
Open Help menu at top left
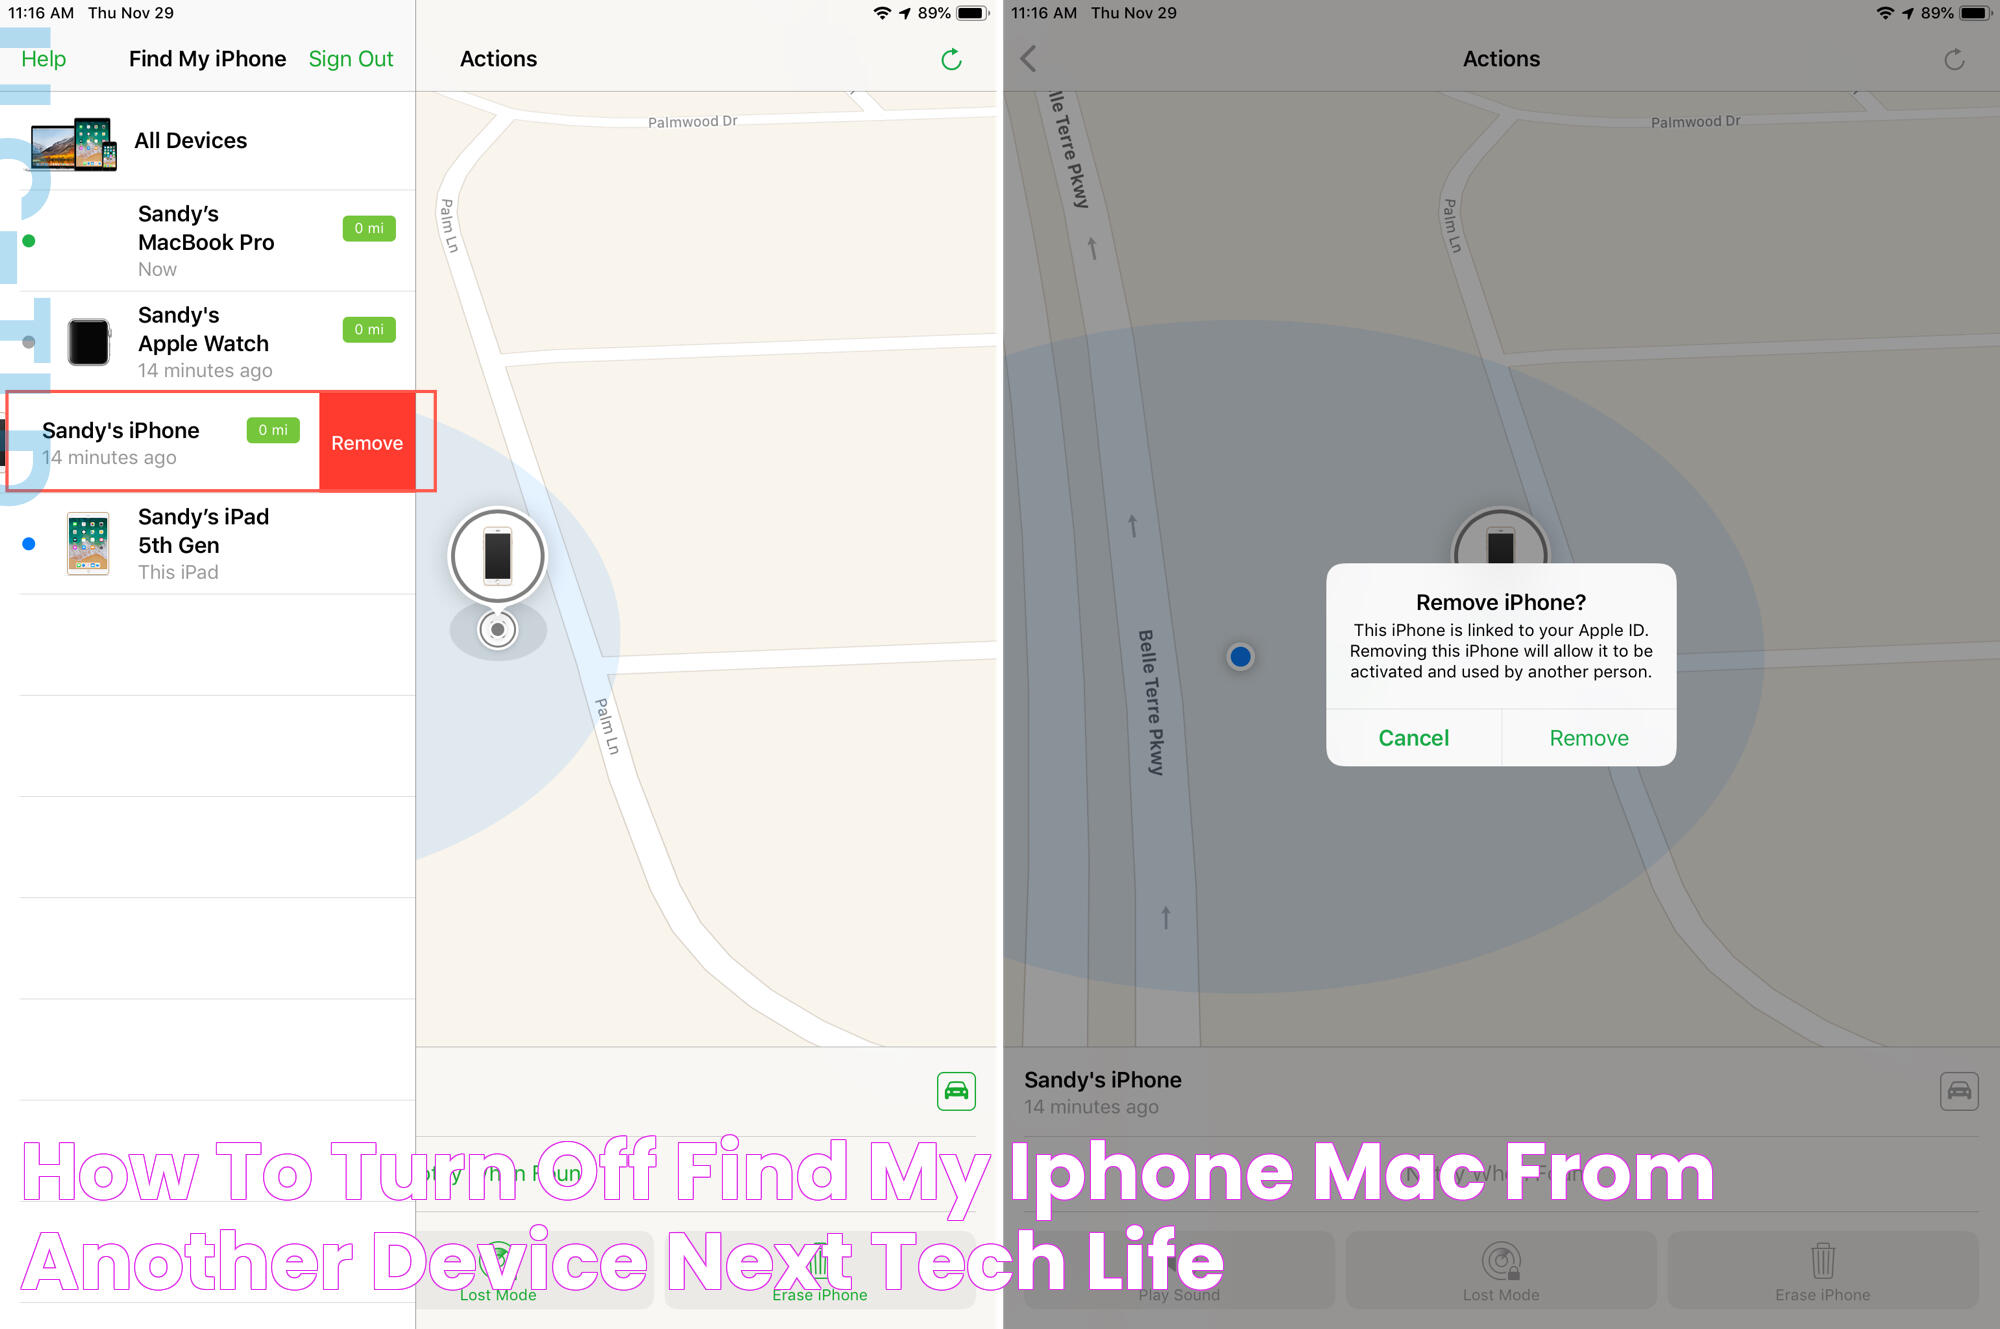pos(43,58)
